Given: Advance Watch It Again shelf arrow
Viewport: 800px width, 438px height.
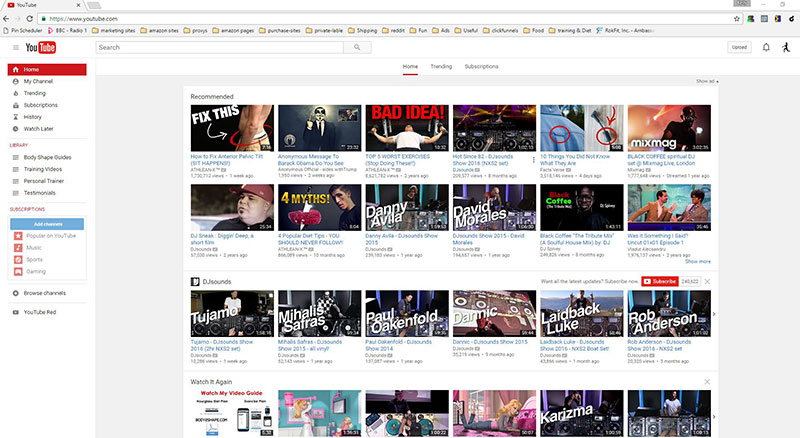Looking at the screenshot, I should point(714,416).
